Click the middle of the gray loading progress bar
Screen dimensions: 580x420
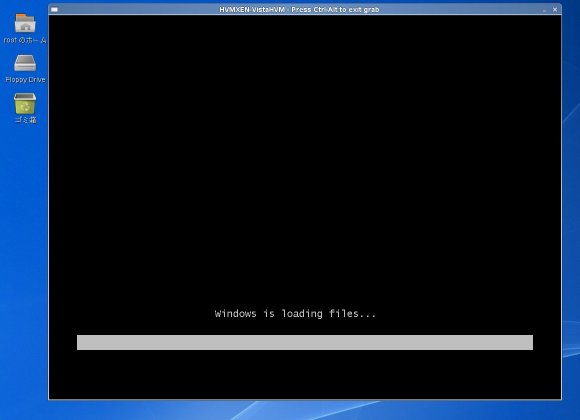click(305, 342)
